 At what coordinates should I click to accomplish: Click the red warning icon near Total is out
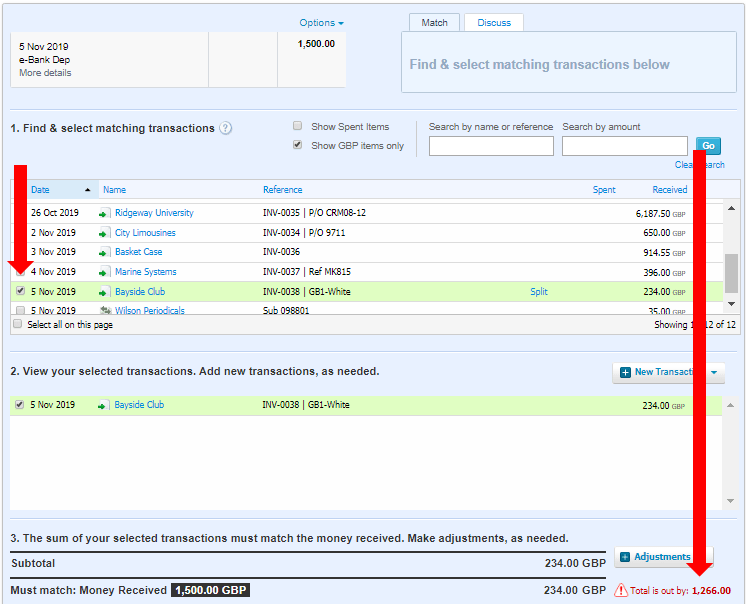pyautogui.click(x=621, y=590)
